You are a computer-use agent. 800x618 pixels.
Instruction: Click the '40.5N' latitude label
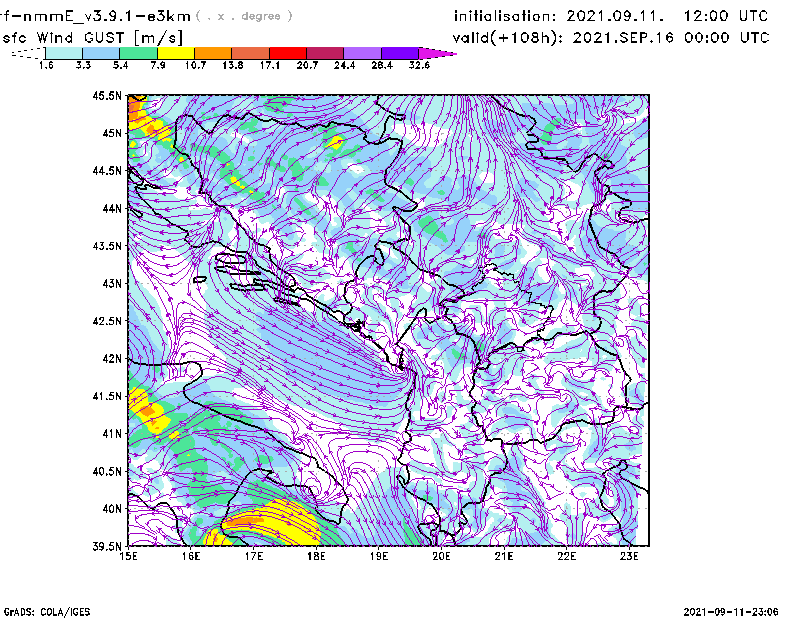tap(107, 472)
